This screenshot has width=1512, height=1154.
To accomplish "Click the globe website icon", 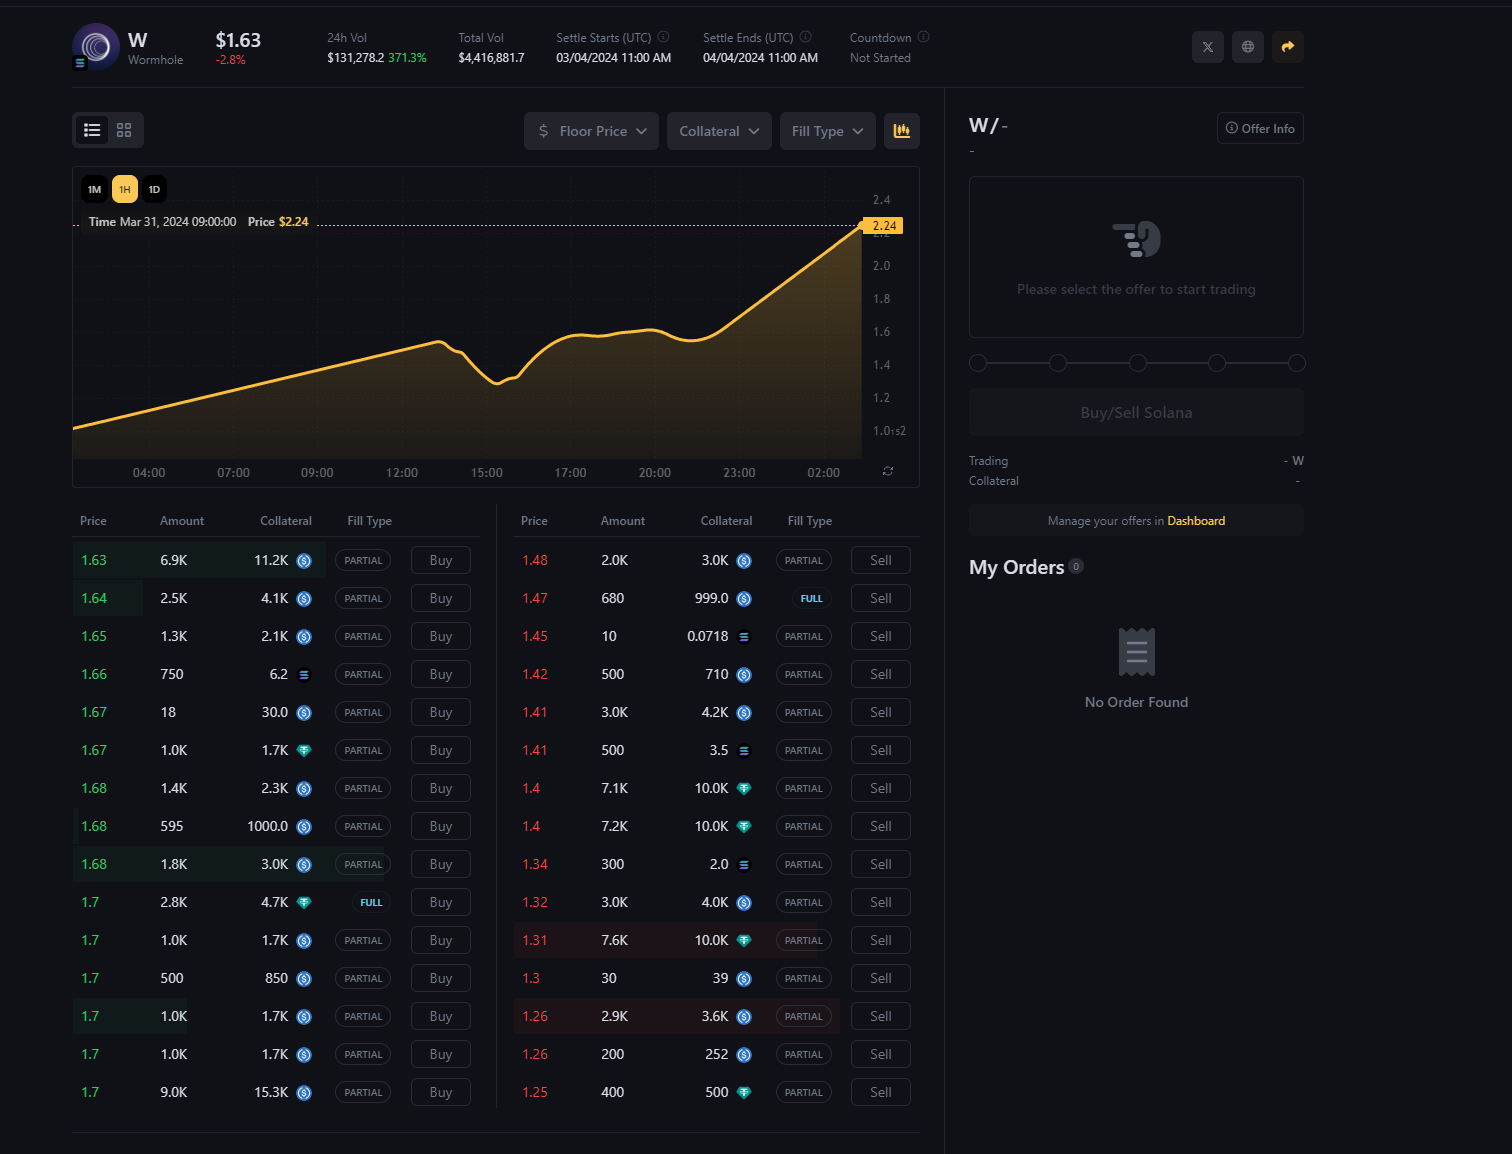I will [x=1247, y=46].
